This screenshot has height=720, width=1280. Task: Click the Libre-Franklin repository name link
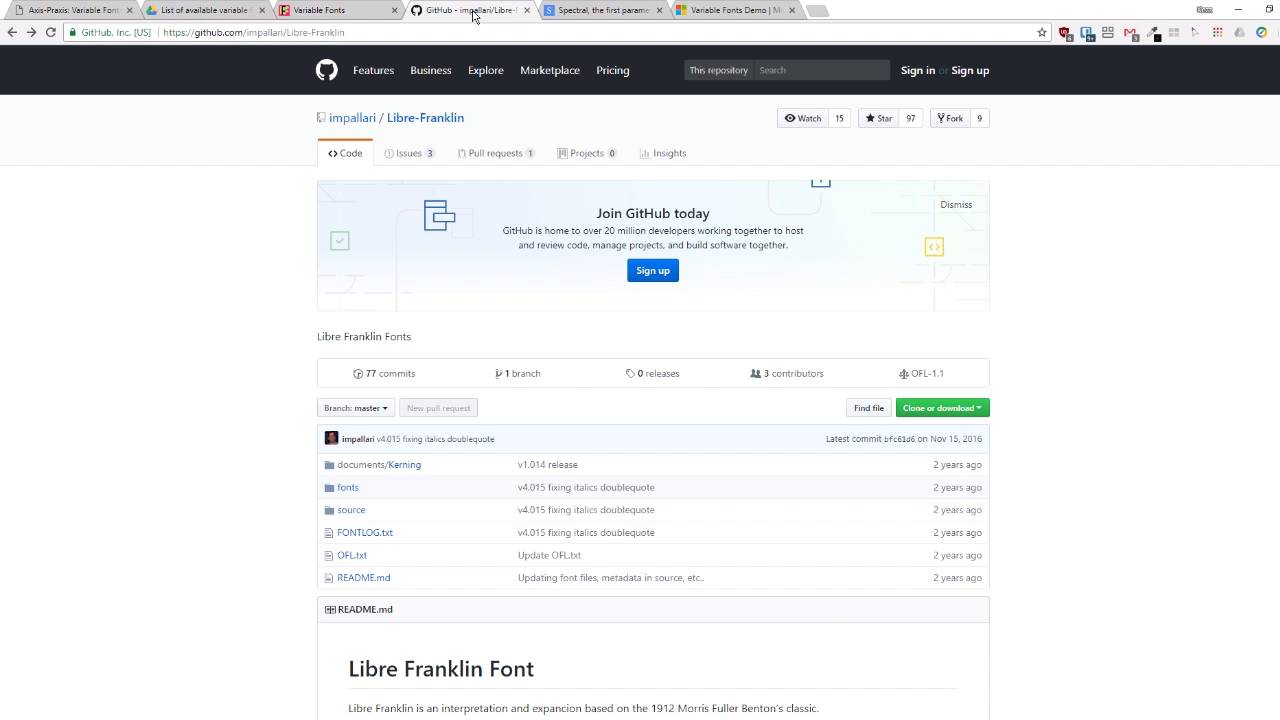click(x=425, y=118)
